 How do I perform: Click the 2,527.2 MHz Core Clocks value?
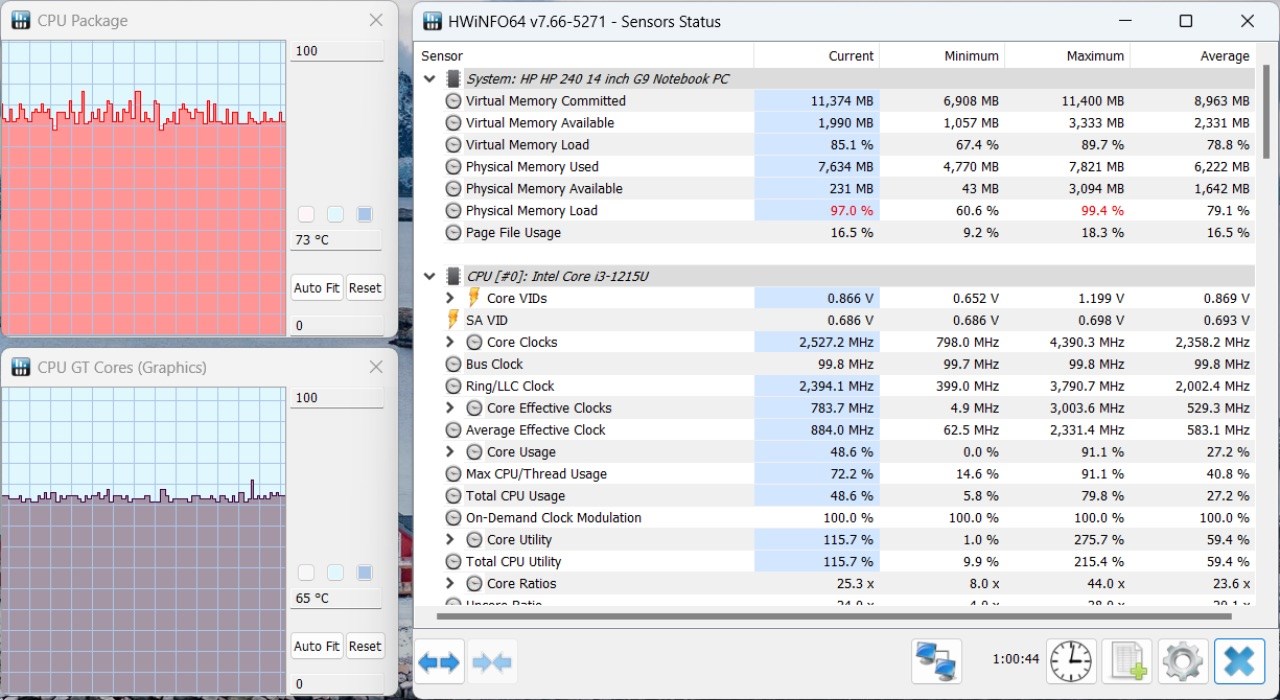click(x=835, y=342)
